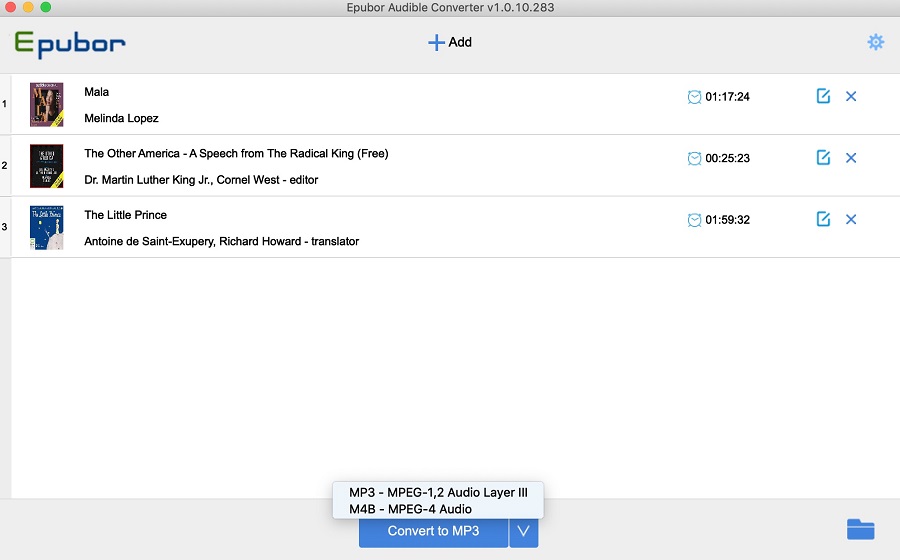The height and width of the screenshot is (560, 900).
Task: Remove The Other America from the list
Action: click(x=851, y=158)
